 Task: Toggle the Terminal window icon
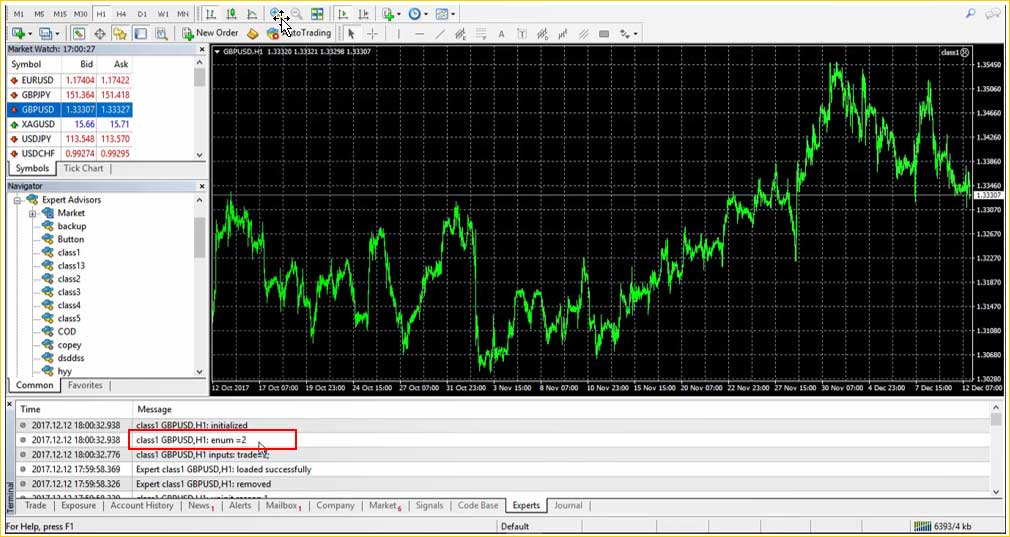[x=140, y=33]
